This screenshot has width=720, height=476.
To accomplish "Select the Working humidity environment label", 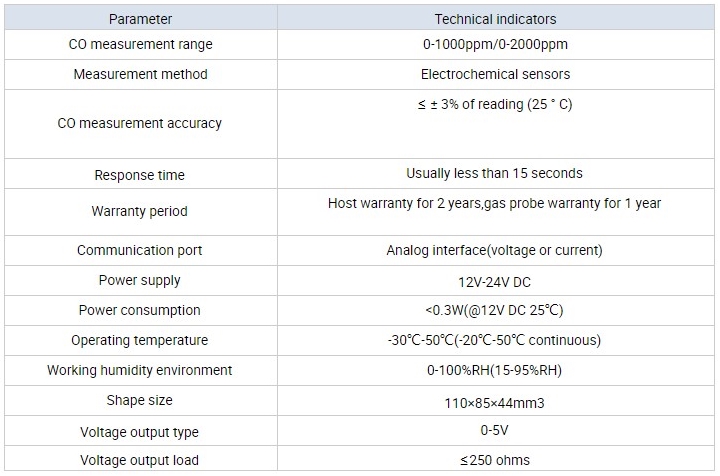I will point(140,371).
